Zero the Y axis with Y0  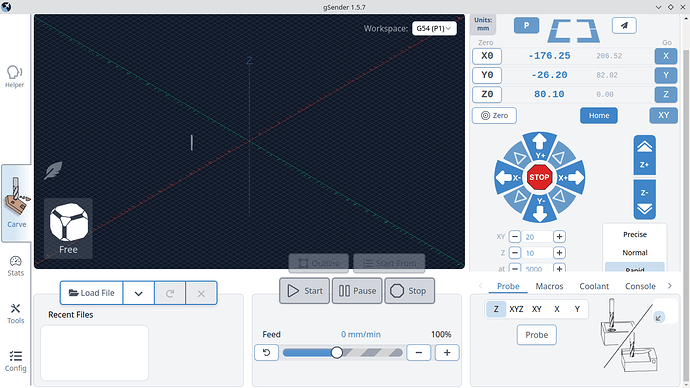coord(487,75)
